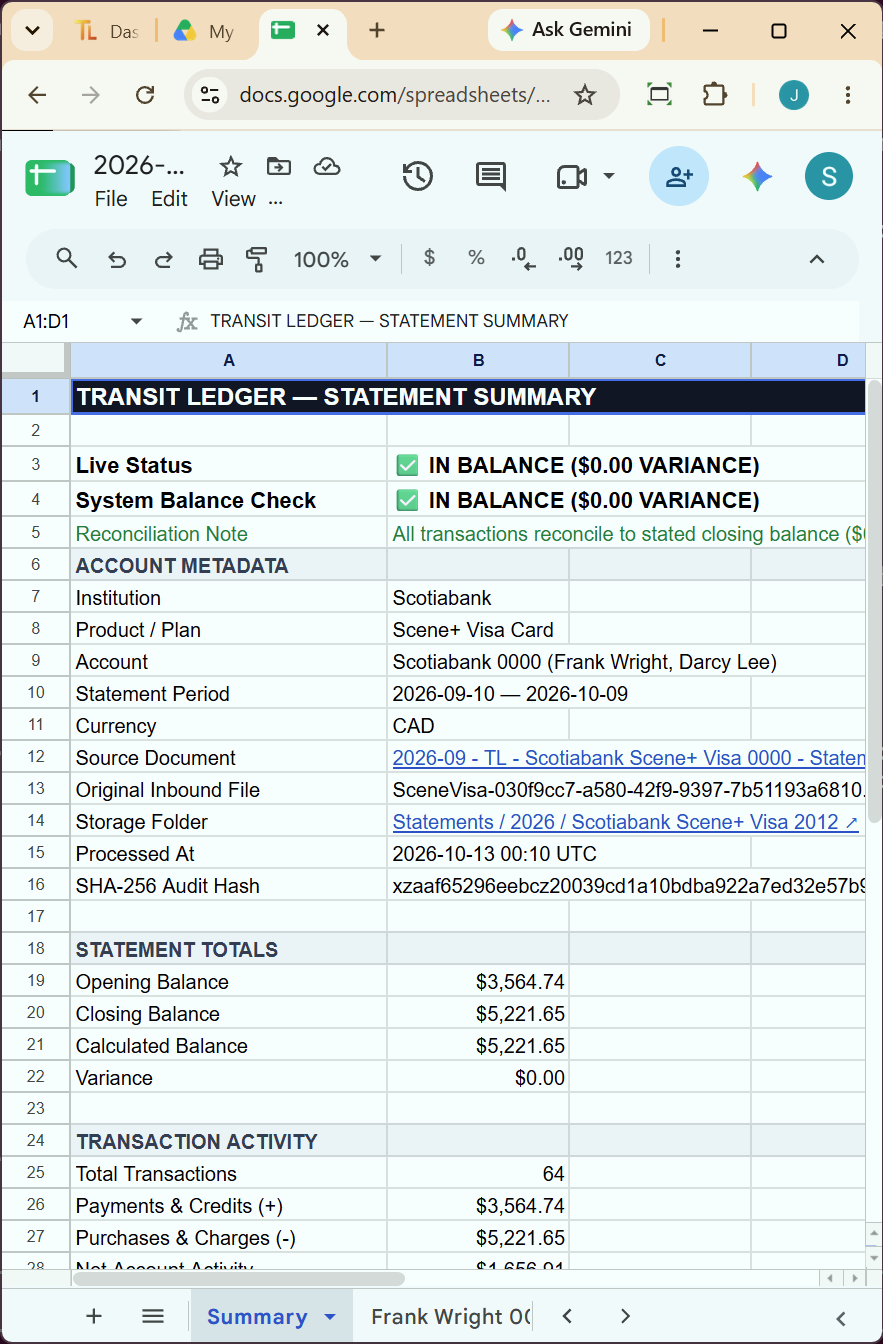This screenshot has height=1344, width=883.
Task: Start a Meet call camera icon
Action: pos(571,177)
